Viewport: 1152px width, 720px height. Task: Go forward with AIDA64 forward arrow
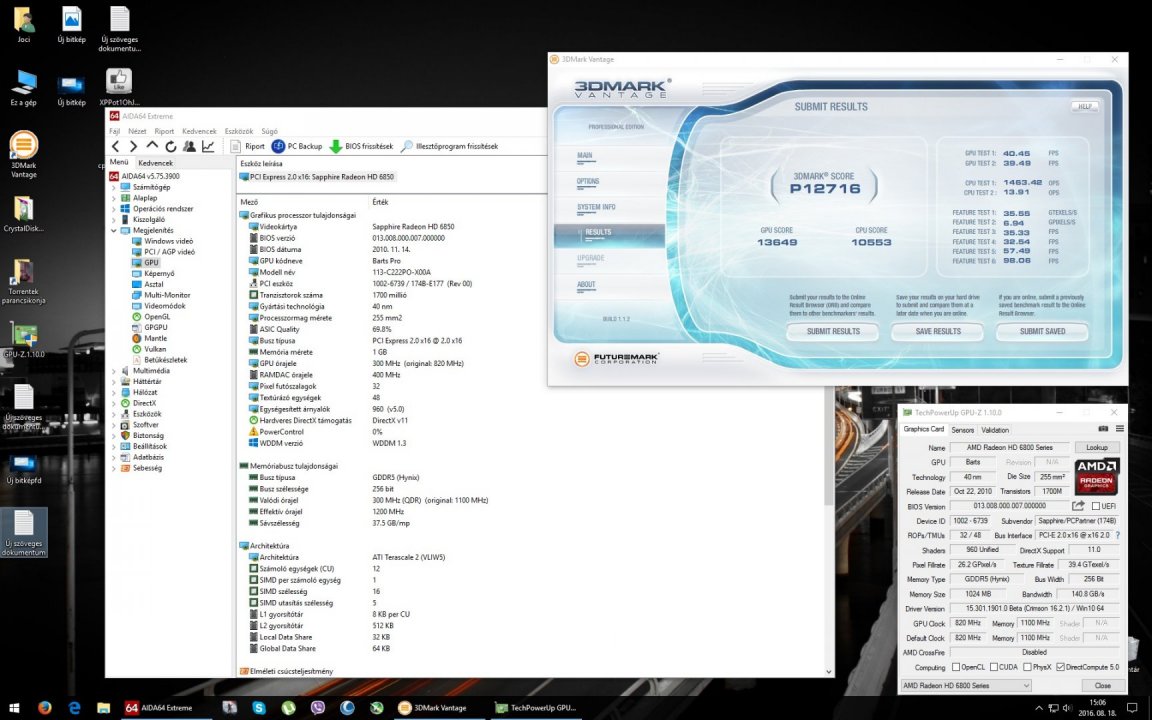pos(134,146)
